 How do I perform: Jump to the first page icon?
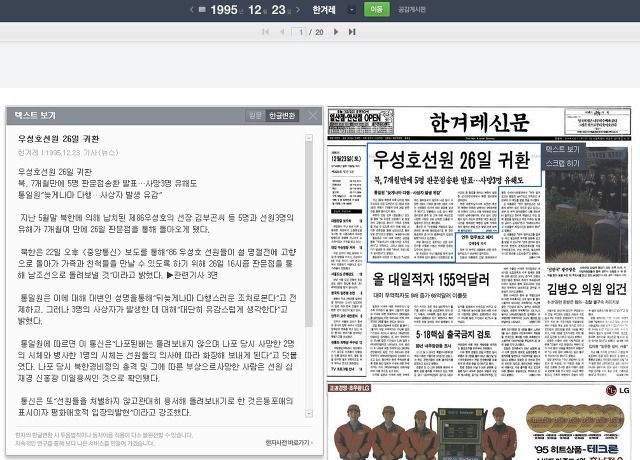point(266,32)
